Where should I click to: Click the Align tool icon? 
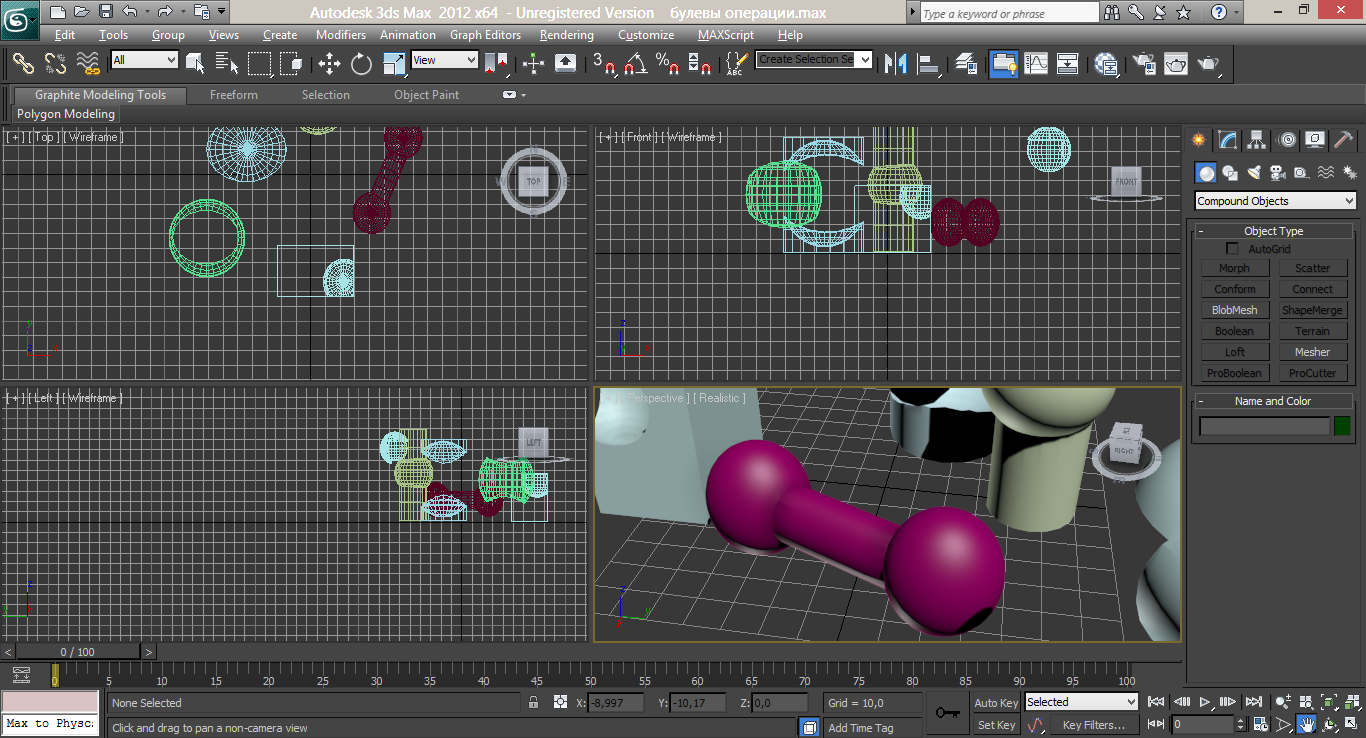(929, 64)
